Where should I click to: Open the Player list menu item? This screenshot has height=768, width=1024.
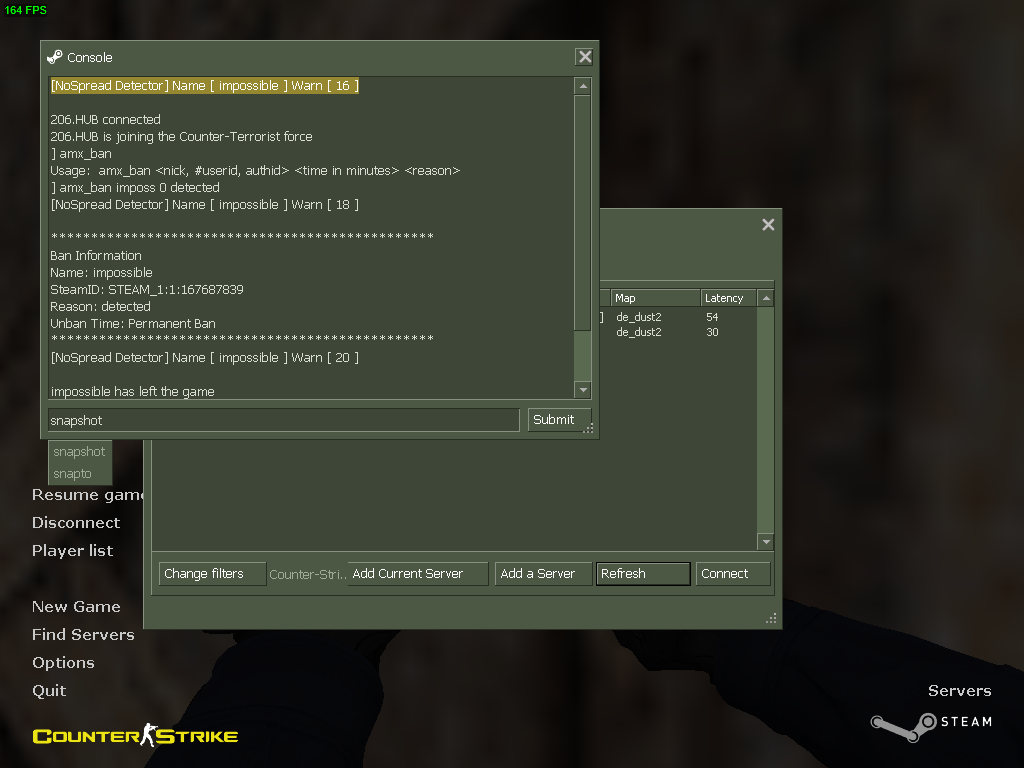point(72,551)
